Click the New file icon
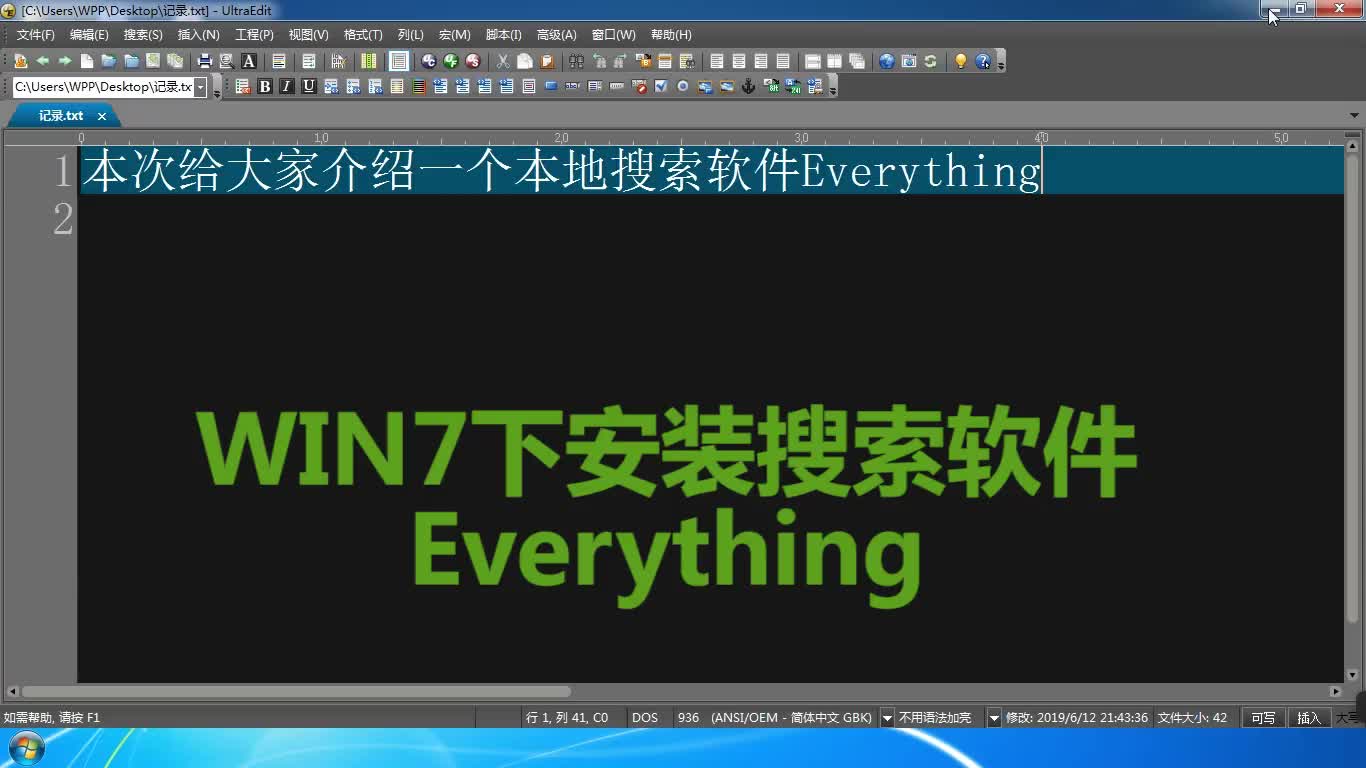The image size is (1366, 768). (87, 61)
